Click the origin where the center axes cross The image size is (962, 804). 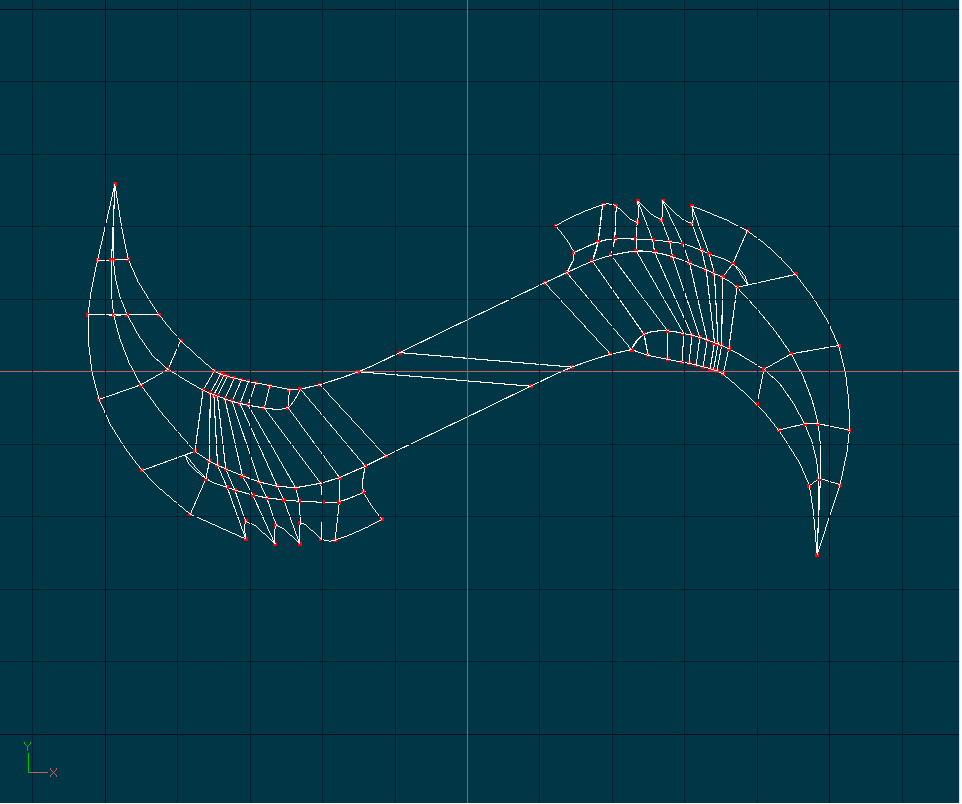tap(468, 371)
